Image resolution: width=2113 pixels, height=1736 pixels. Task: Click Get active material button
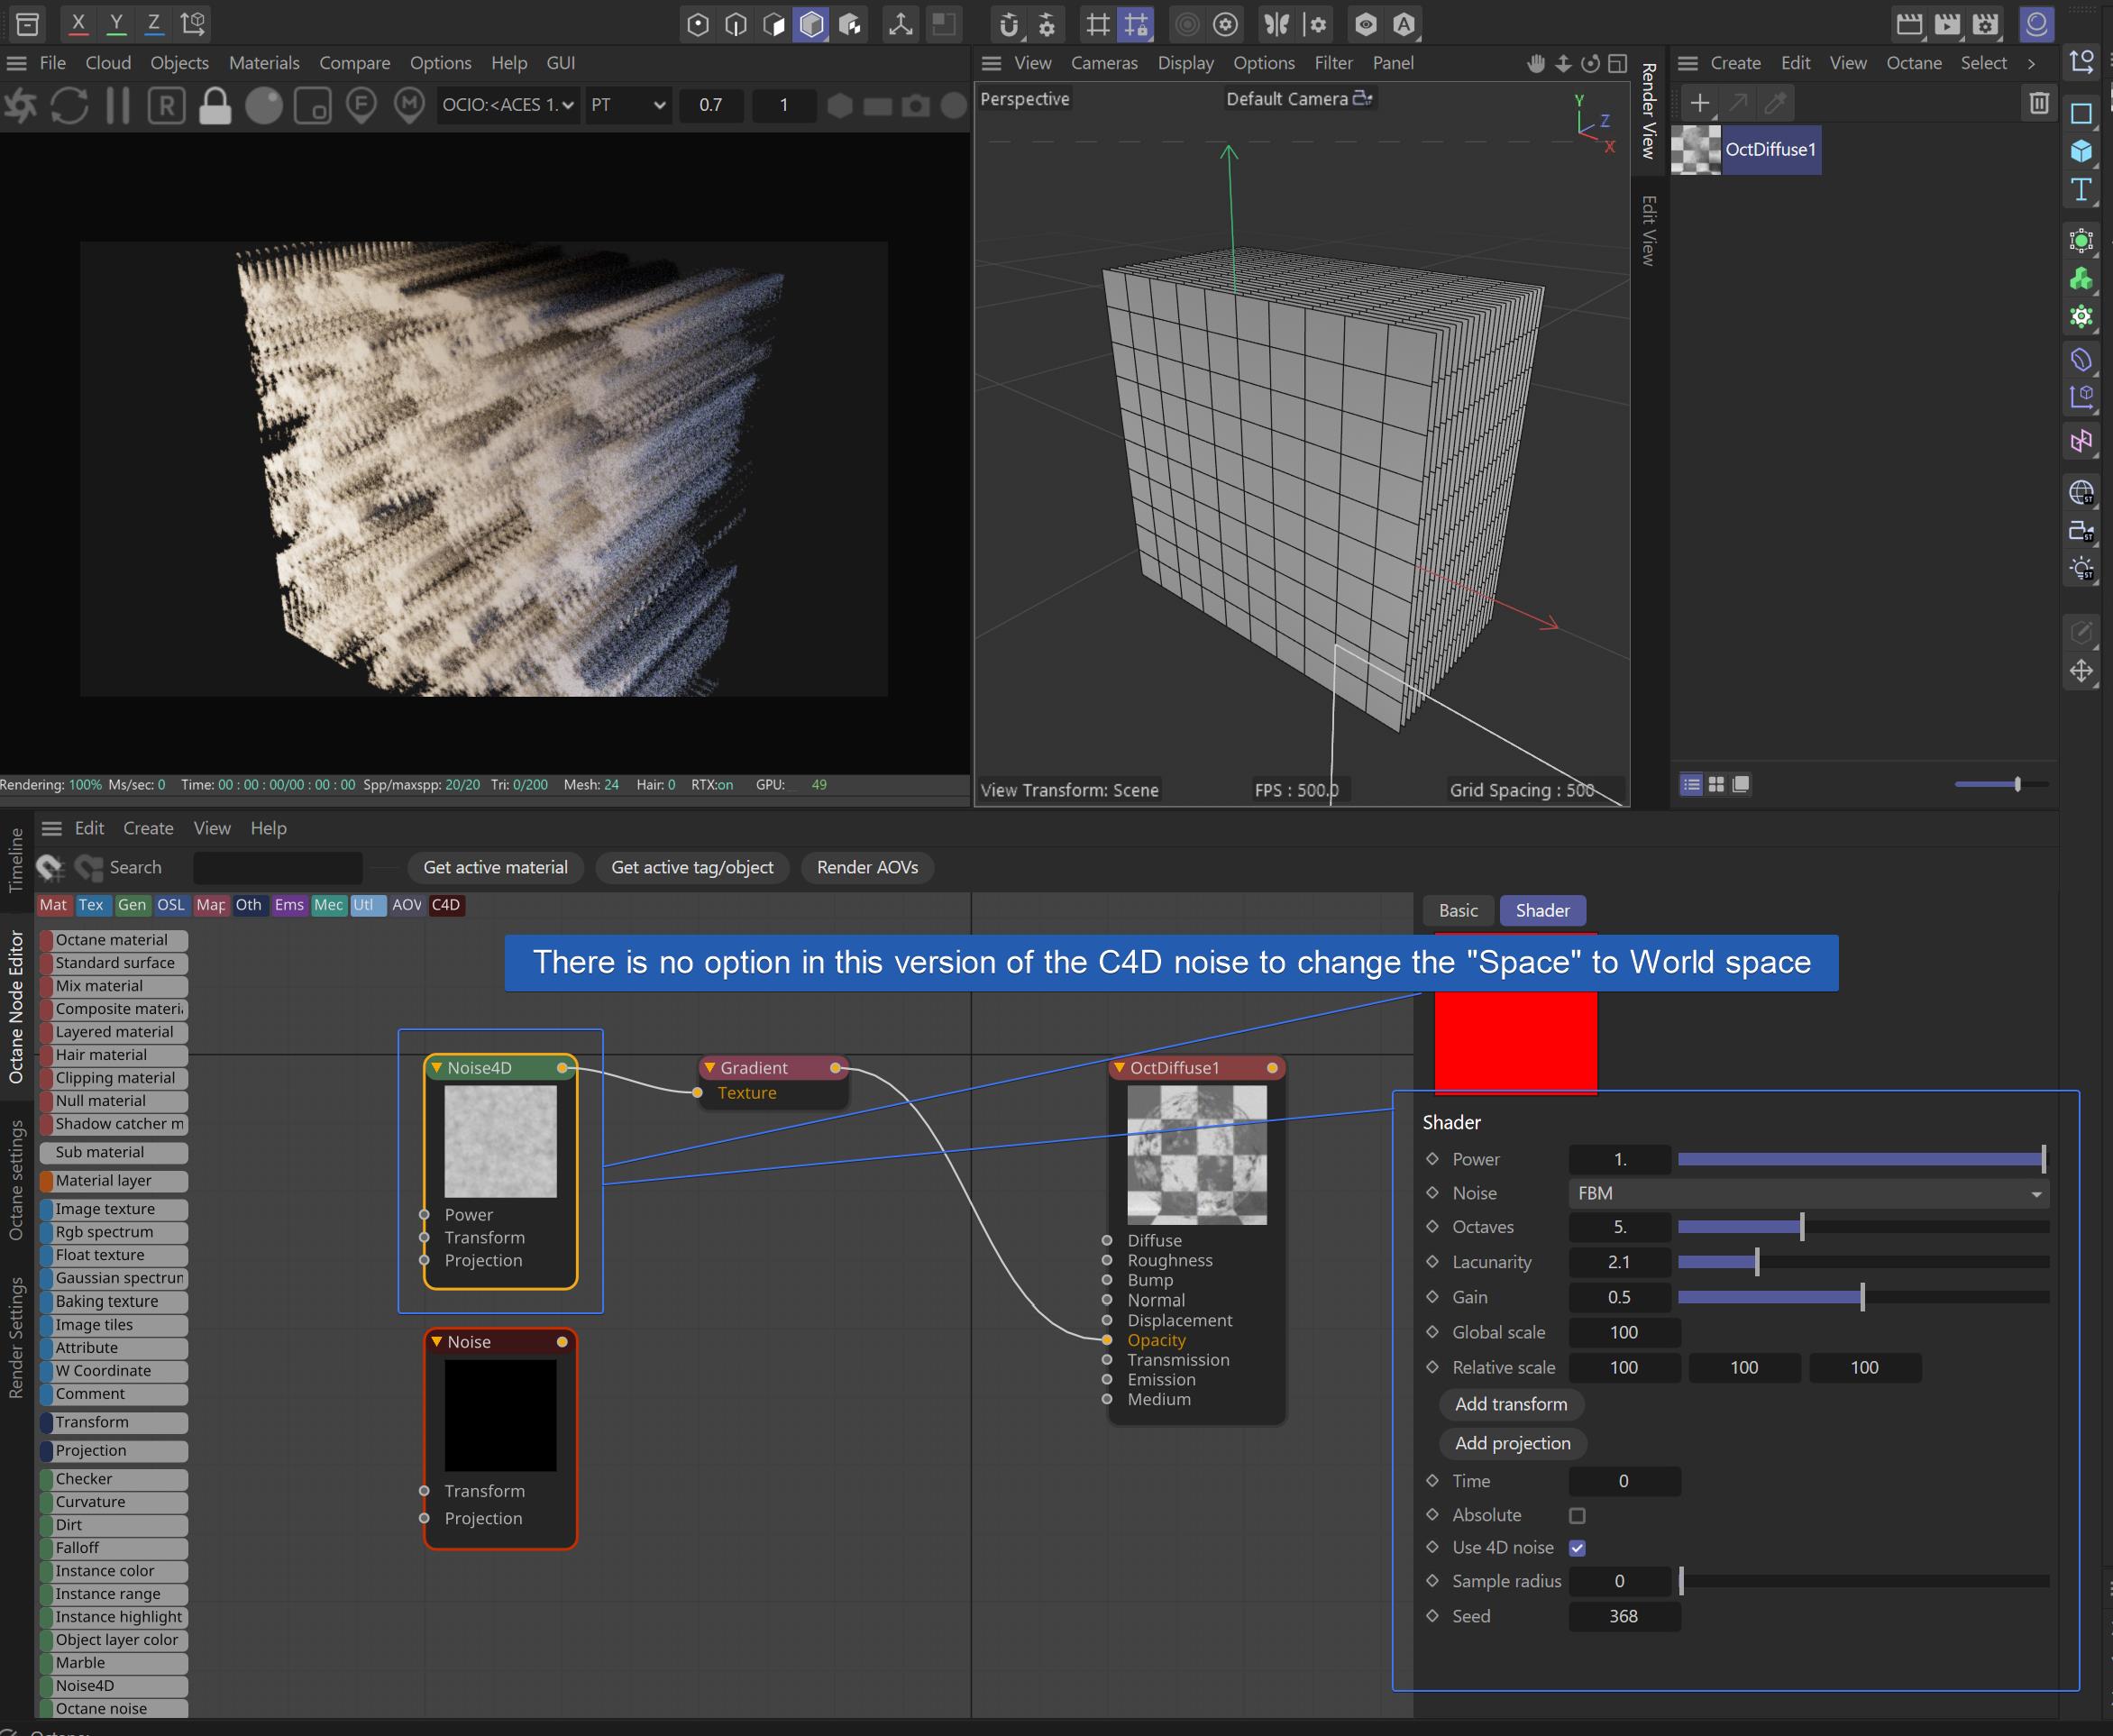(495, 867)
